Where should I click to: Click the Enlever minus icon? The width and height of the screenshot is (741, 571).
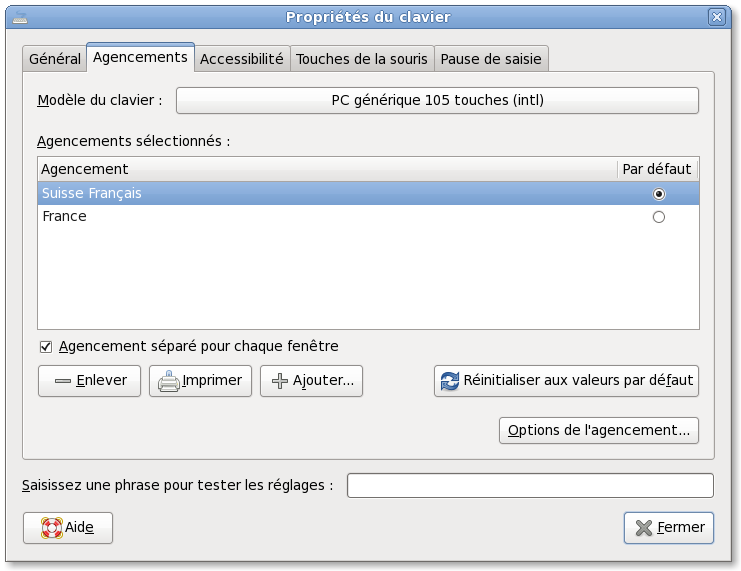pyautogui.click(x=62, y=381)
